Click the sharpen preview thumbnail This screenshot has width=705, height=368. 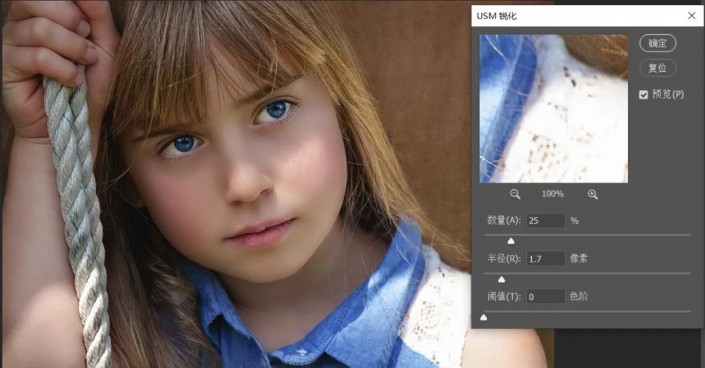tap(553, 108)
